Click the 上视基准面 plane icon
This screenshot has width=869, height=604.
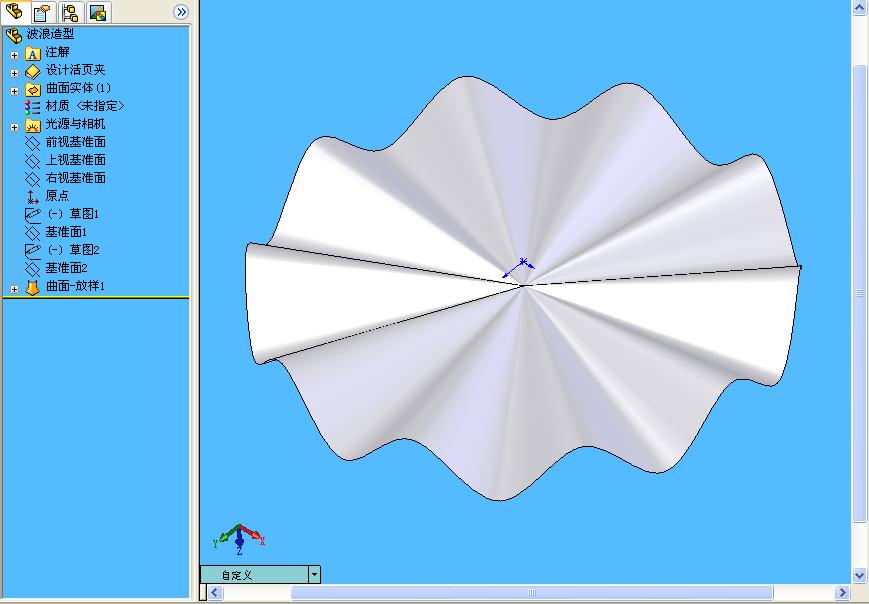point(33,161)
